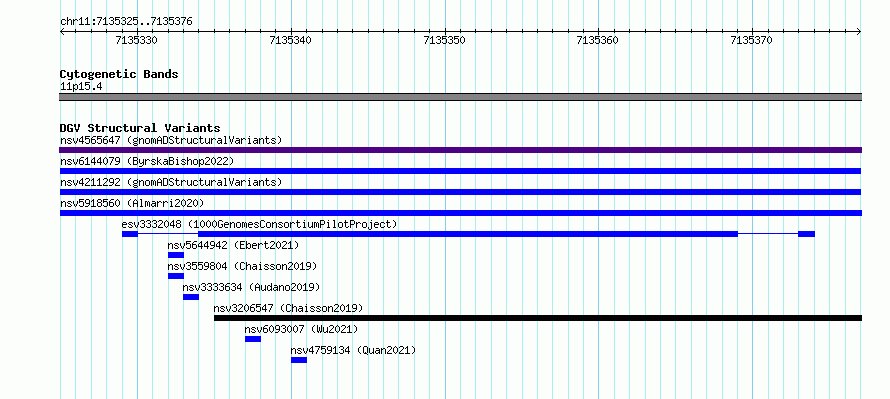Click the right arrow end of ruler
This screenshot has width=890, height=399.
tap(859, 32)
